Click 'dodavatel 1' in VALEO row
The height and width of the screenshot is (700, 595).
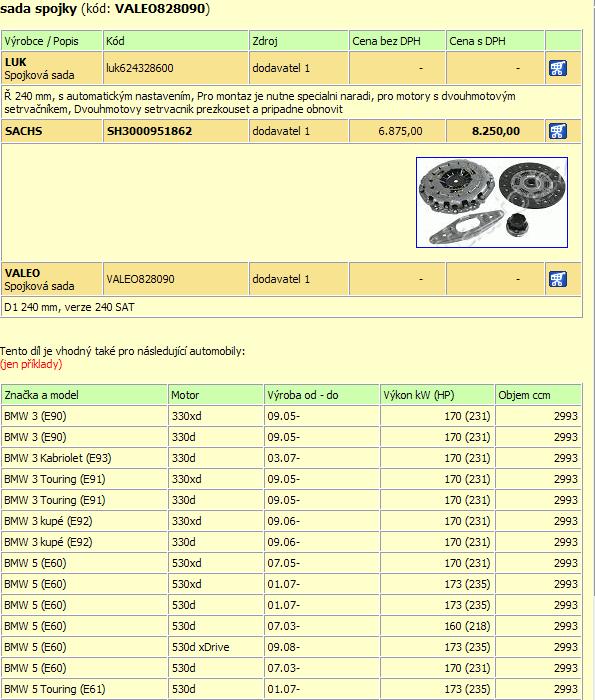281,279
